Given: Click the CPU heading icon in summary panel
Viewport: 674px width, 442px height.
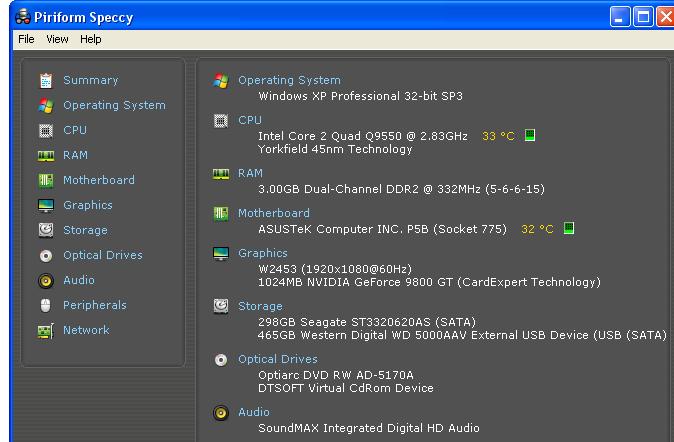Looking at the screenshot, I should coord(221,120).
